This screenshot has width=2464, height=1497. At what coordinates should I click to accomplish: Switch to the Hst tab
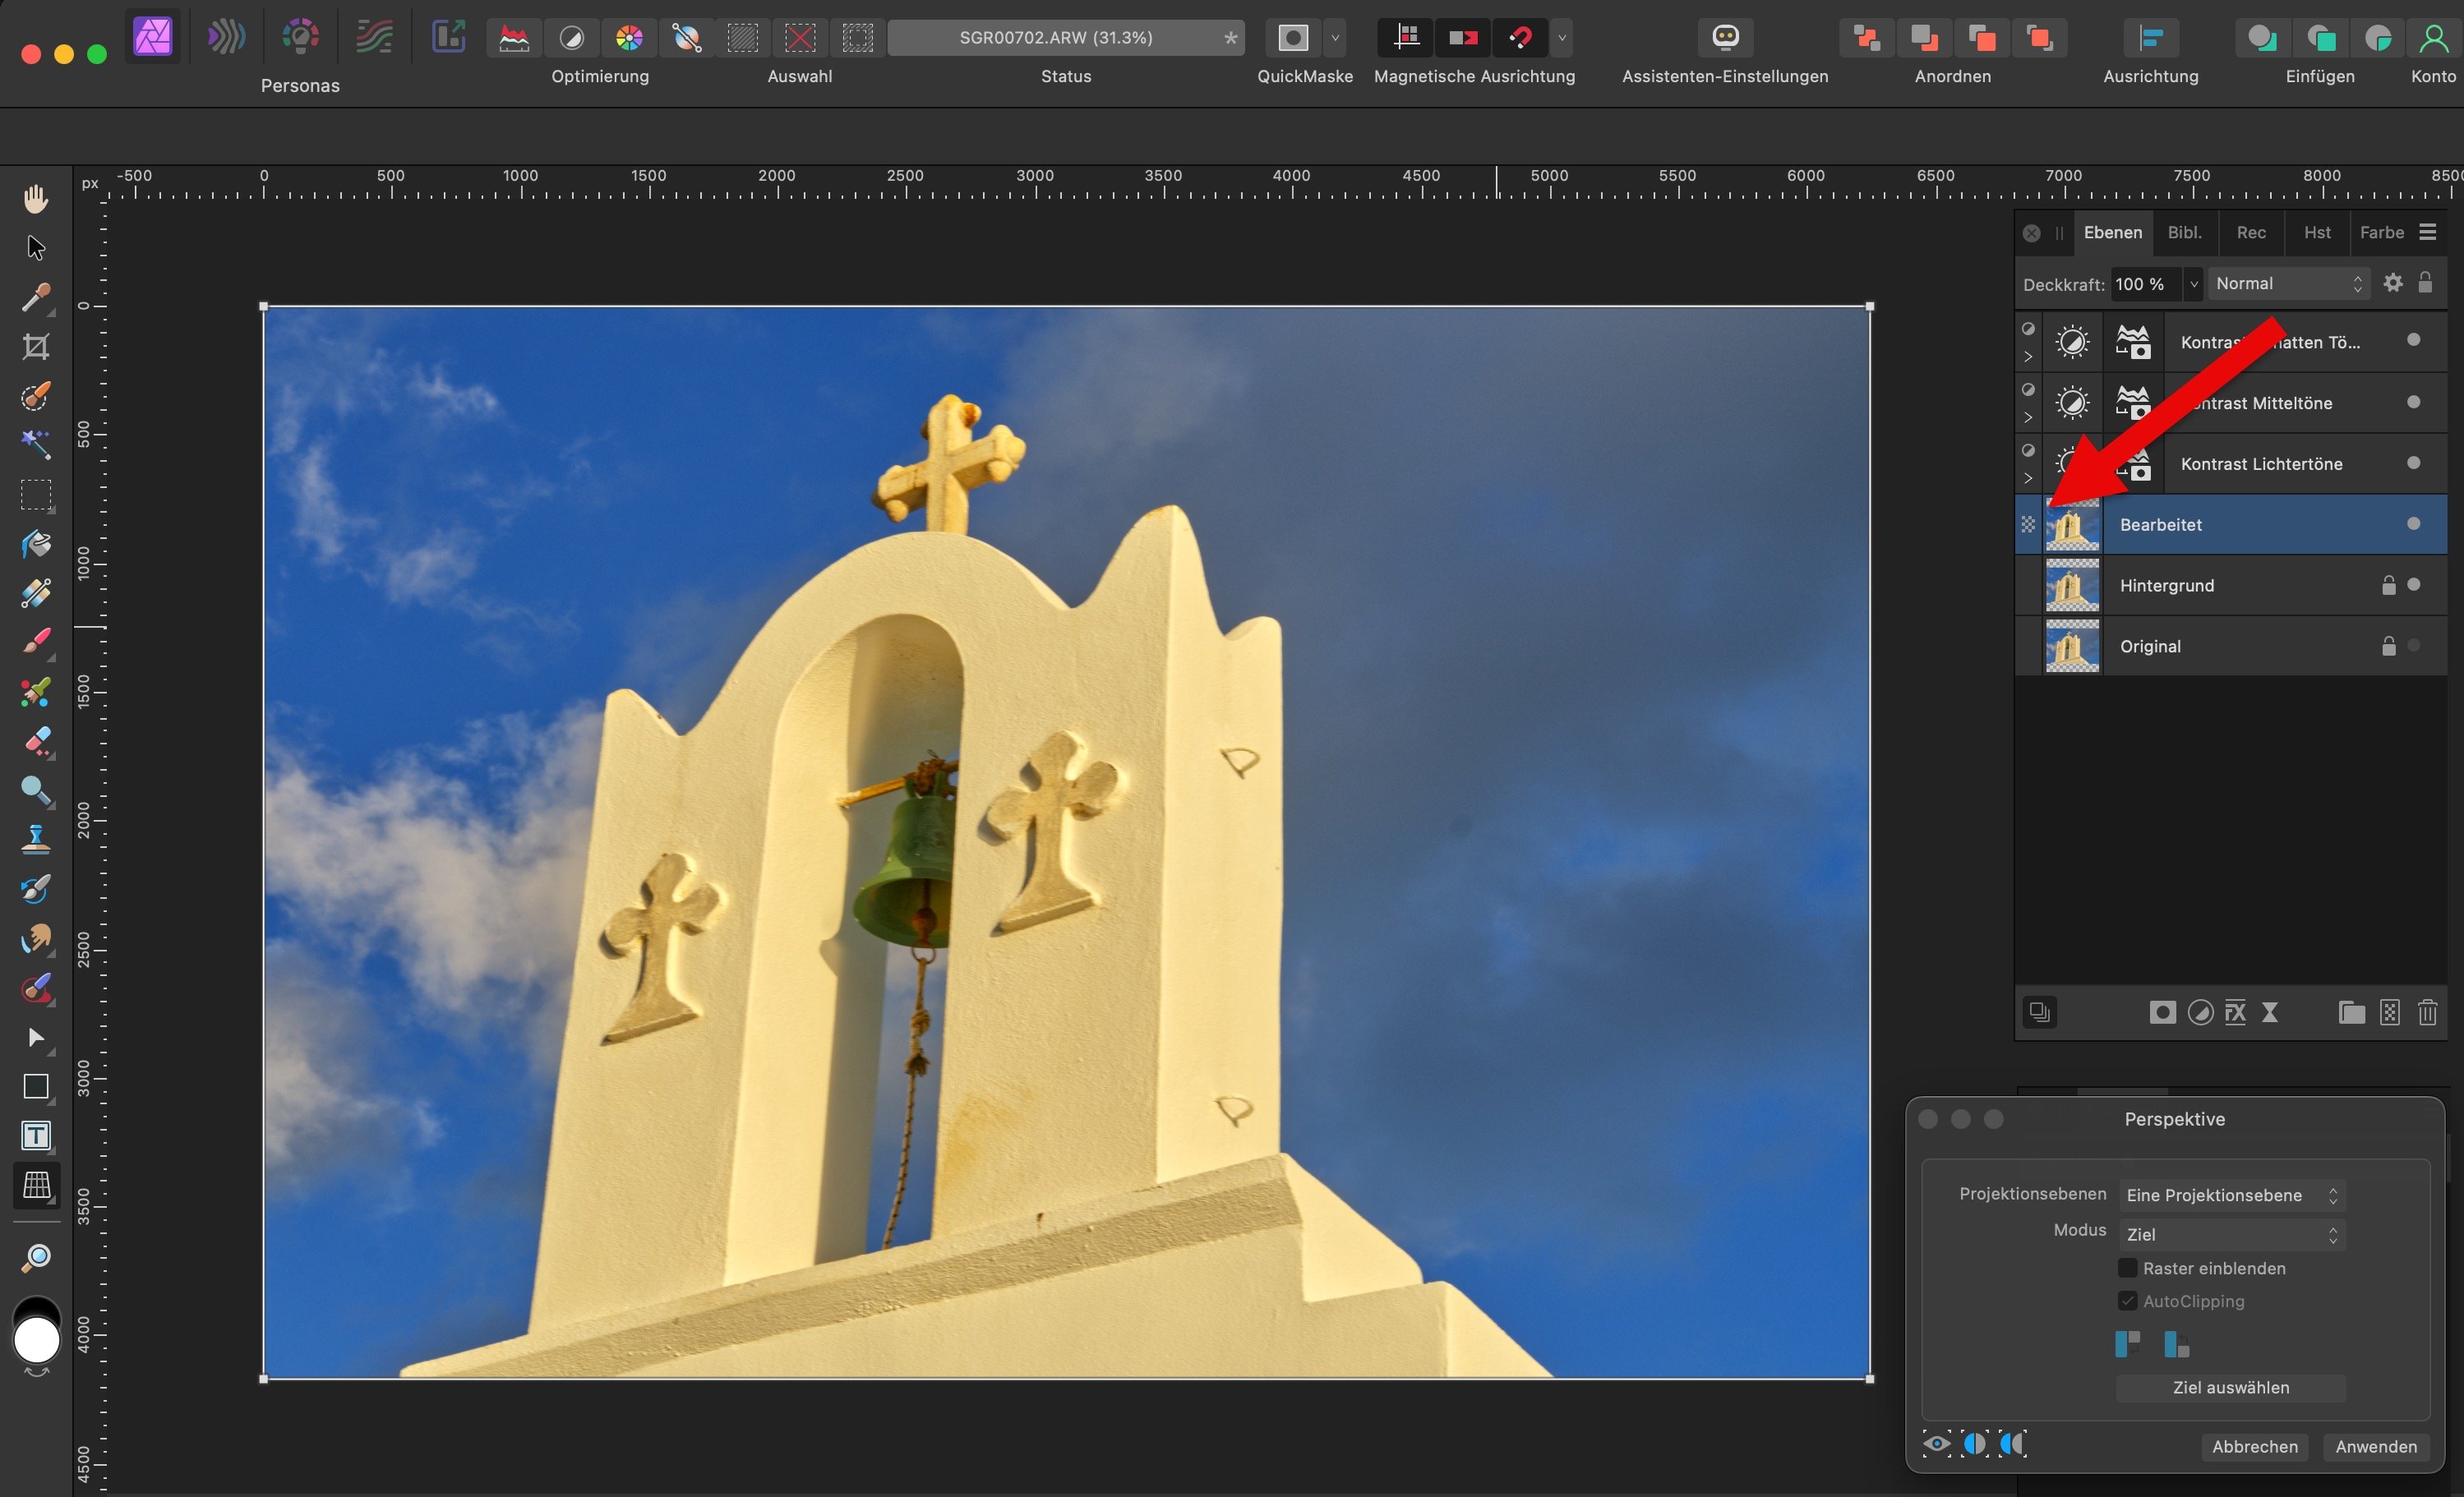click(2317, 232)
